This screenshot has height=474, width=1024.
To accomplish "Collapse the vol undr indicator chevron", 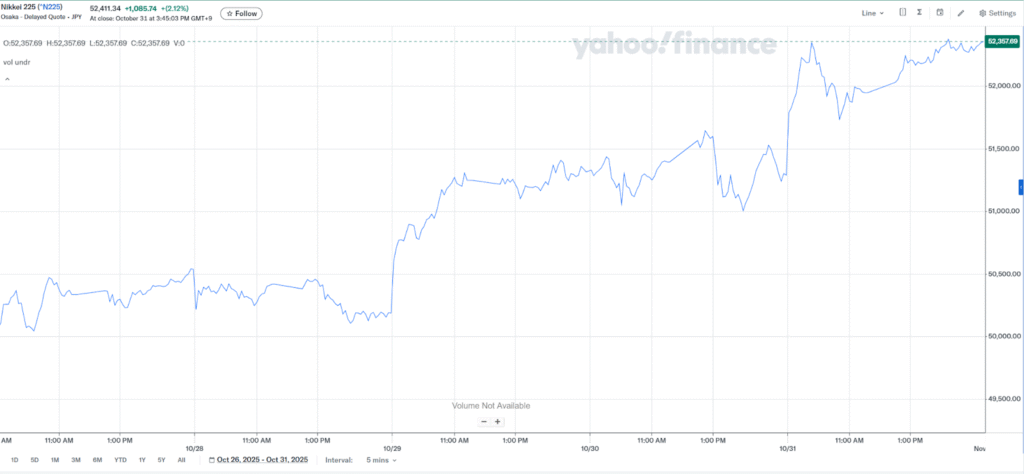I will 8,78.
